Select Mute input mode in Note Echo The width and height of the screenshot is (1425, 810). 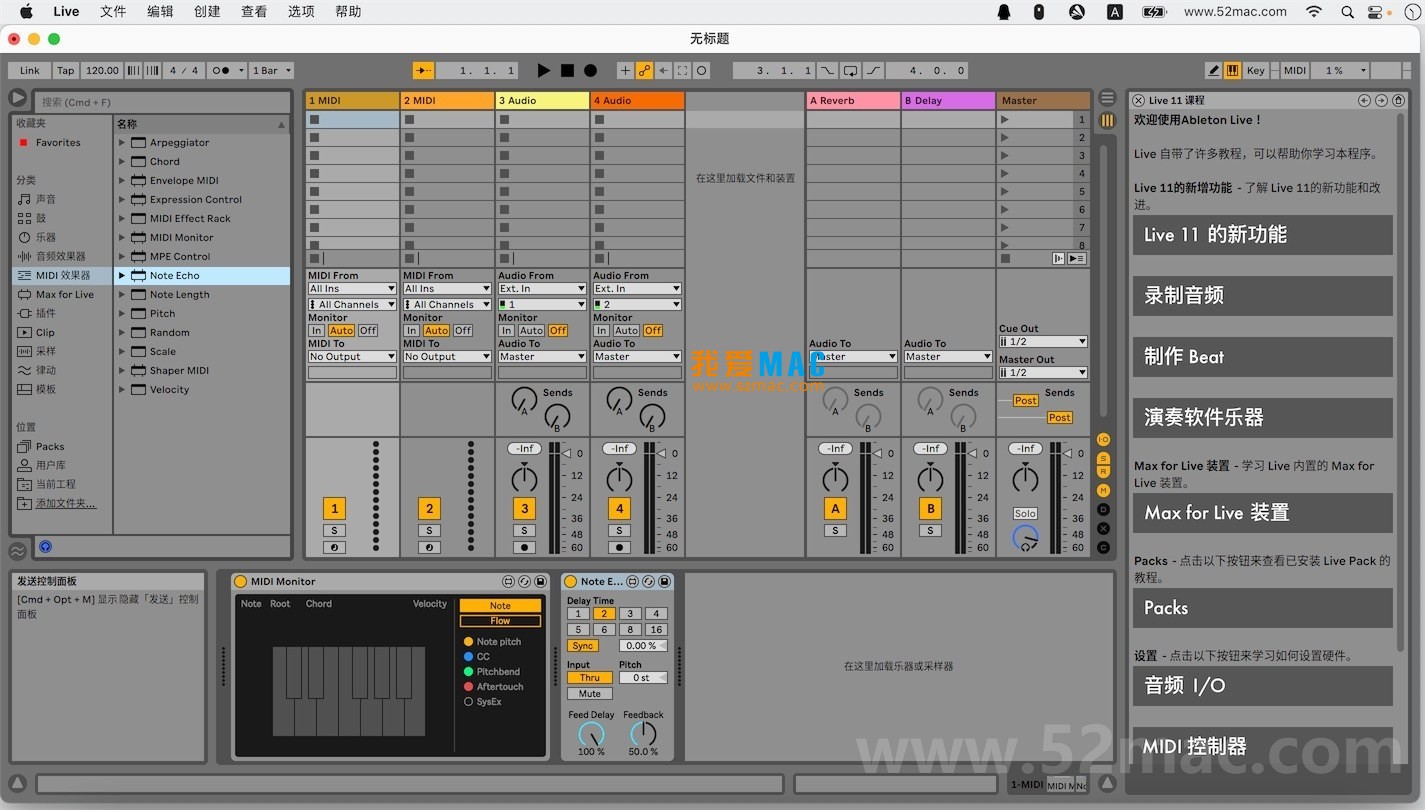pyautogui.click(x=590, y=693)
